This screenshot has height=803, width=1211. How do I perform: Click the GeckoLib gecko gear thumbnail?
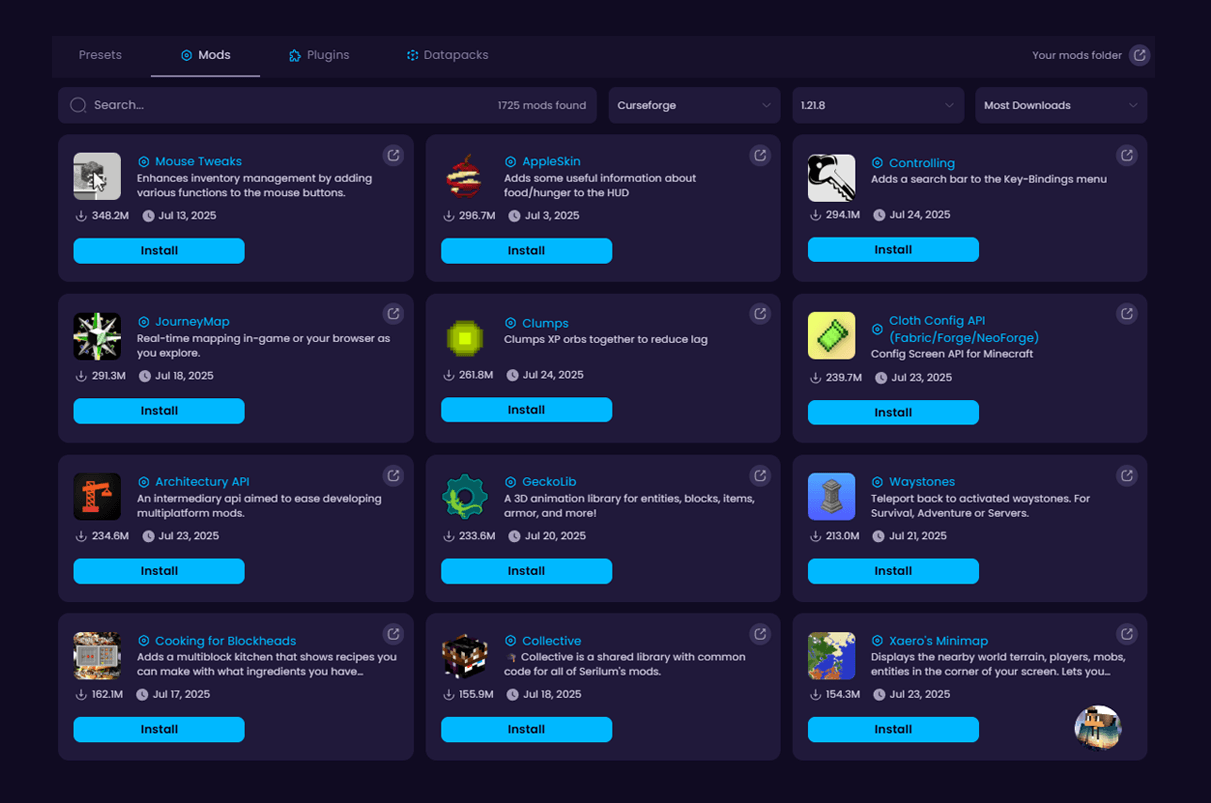465,497
